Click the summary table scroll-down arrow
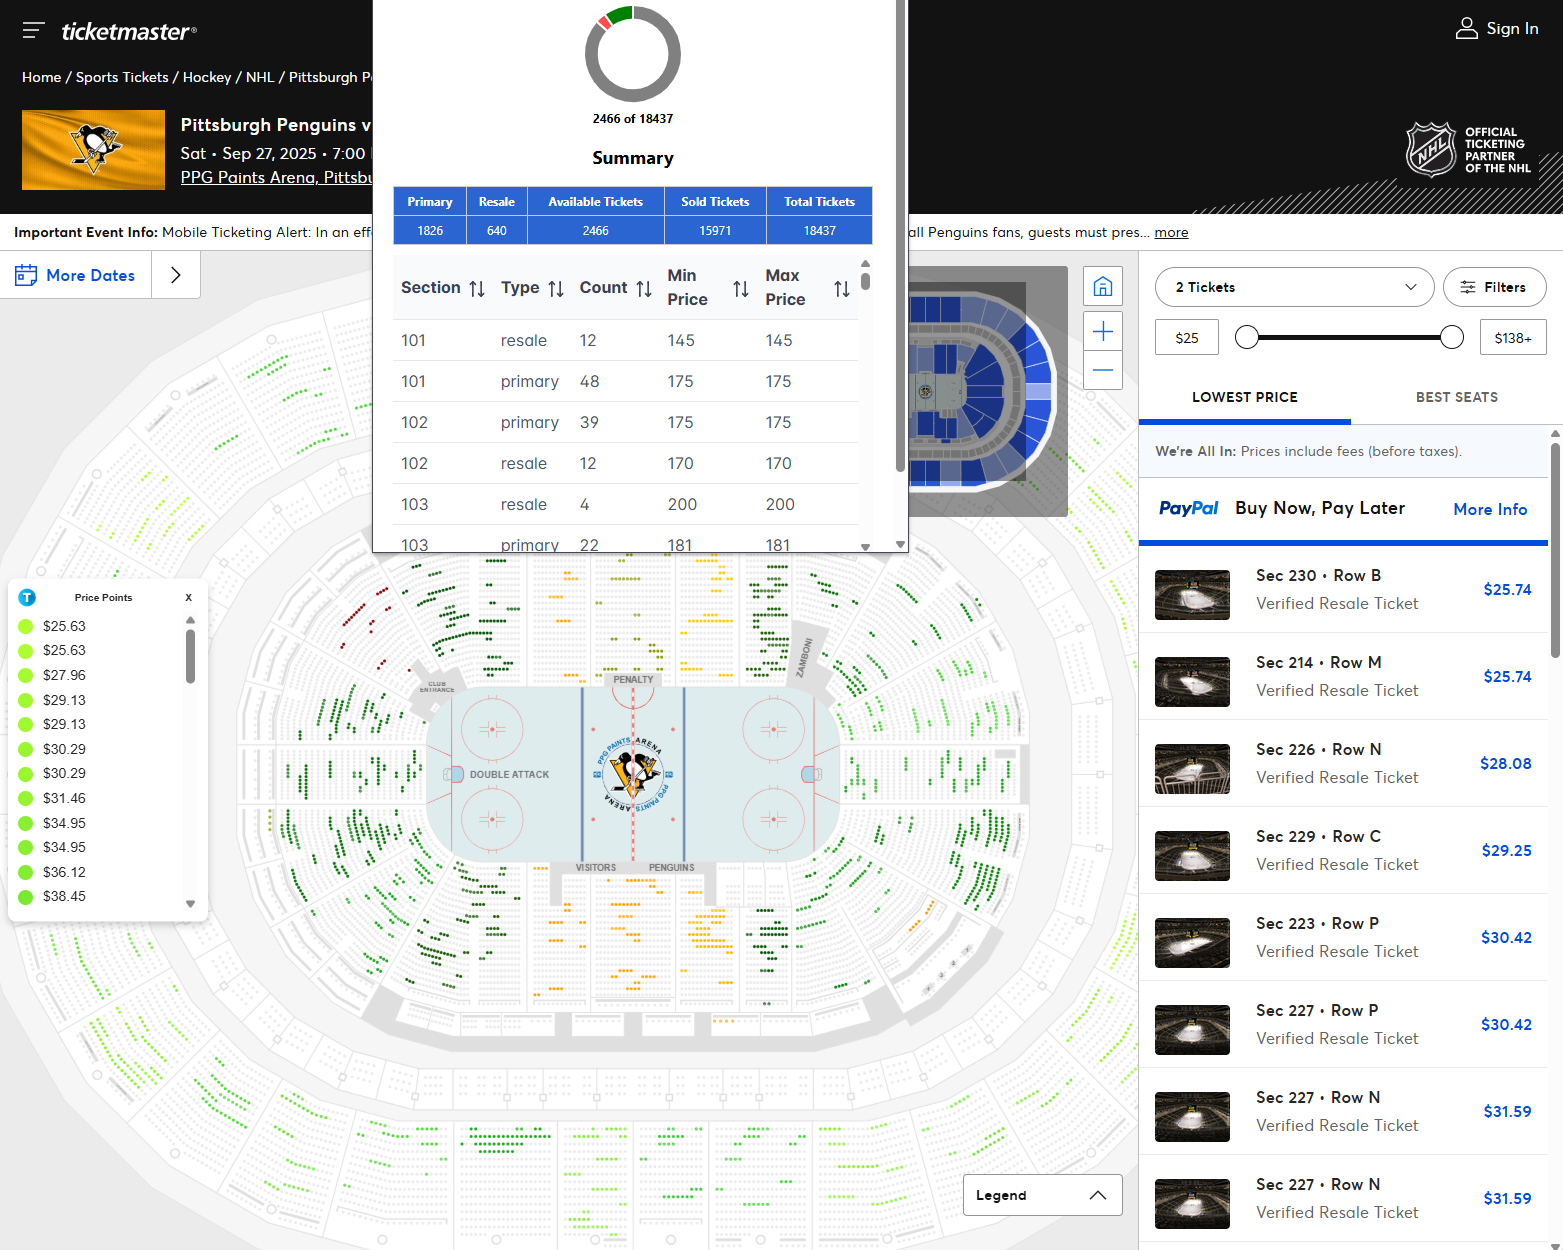The image size is (1563, 1250). [865, 547]
